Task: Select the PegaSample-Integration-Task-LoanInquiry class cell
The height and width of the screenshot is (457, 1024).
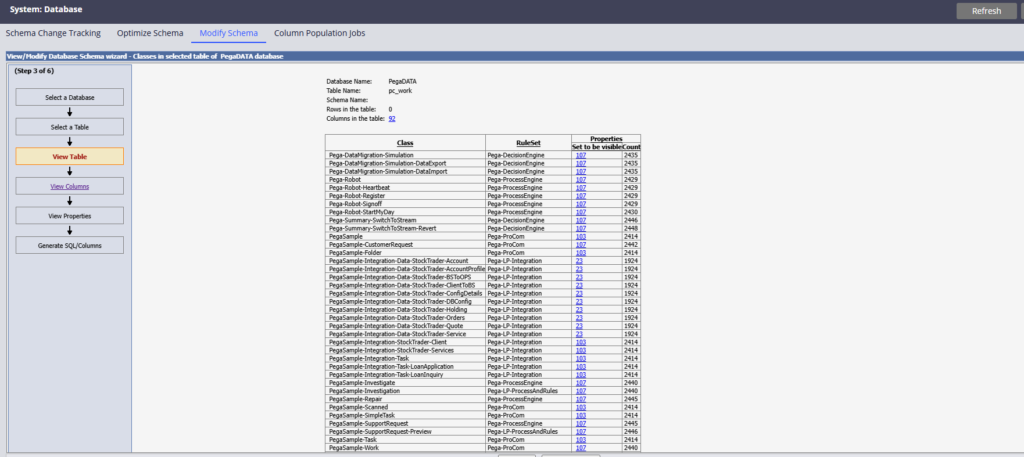Action: point(405,375)
